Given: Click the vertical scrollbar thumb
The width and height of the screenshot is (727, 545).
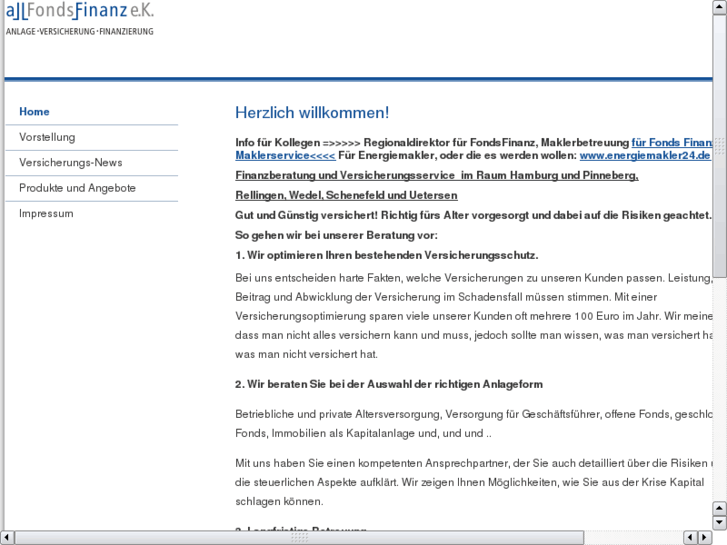Looking at the screenshot, I should click(719, 146).
